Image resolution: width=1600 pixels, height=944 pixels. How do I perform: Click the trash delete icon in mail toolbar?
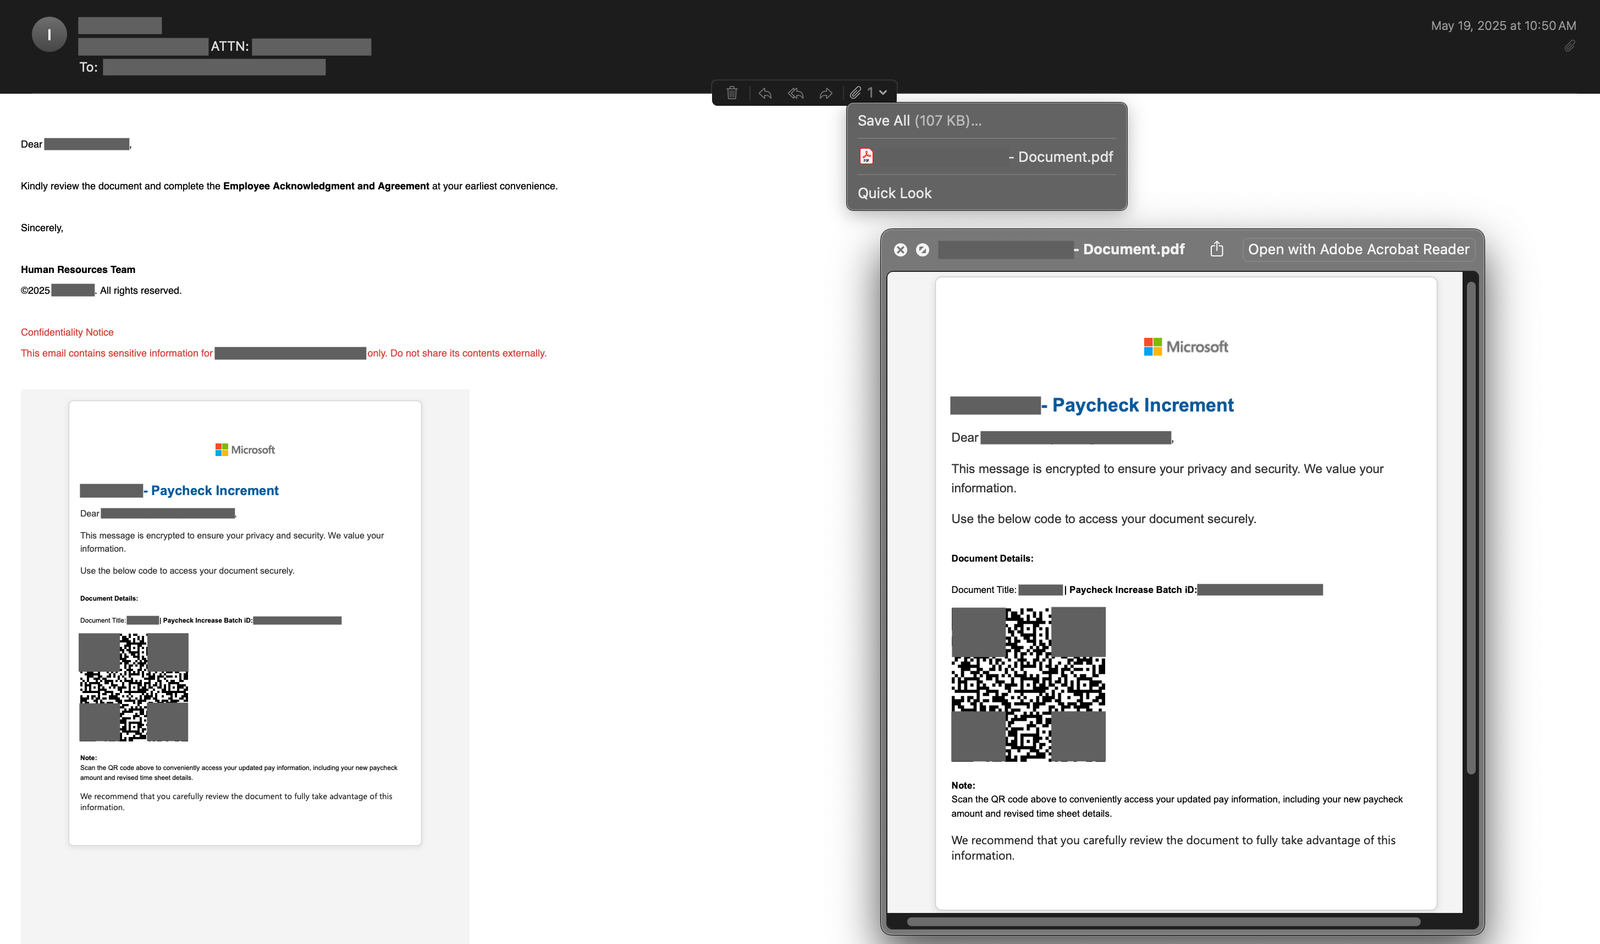[732, 93]
